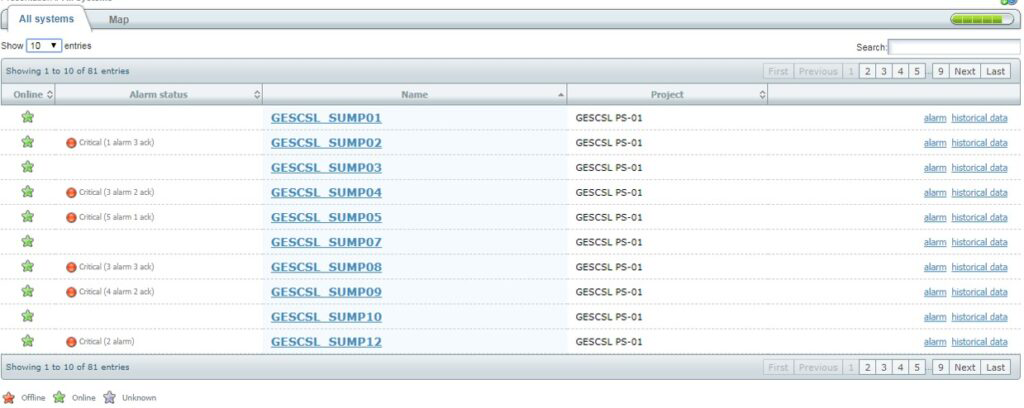Viewport: 1024px width, 408px height.
Task: Click the critical alarm icon for GESCSL_SUMP08
Action: coord(71,267)
